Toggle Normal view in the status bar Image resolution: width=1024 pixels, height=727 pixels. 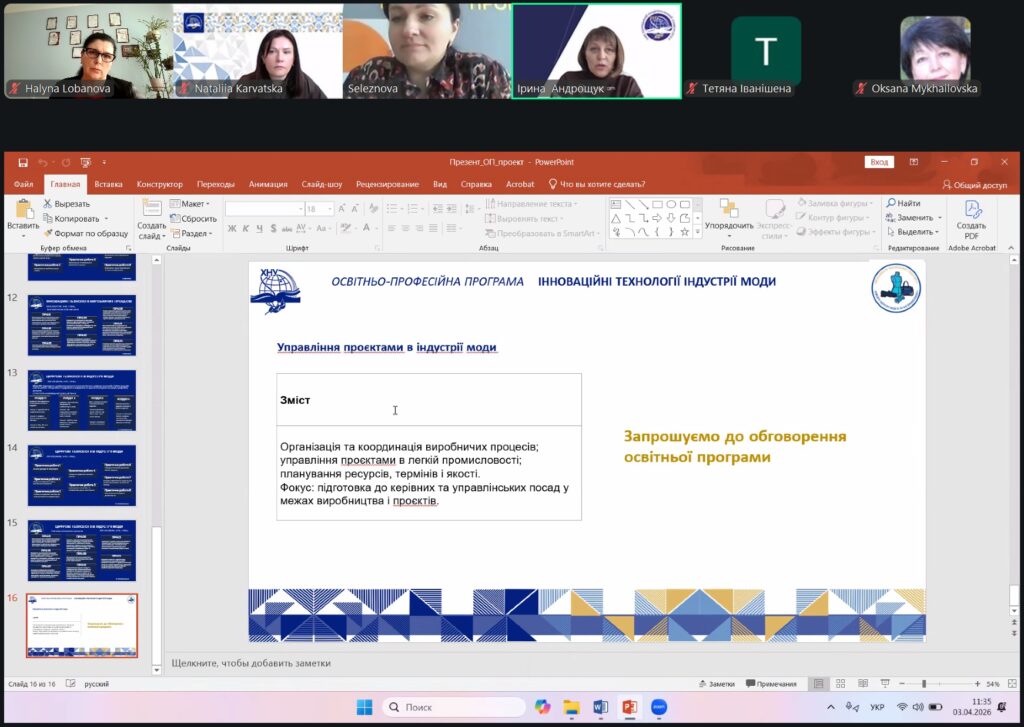point(819,684)
